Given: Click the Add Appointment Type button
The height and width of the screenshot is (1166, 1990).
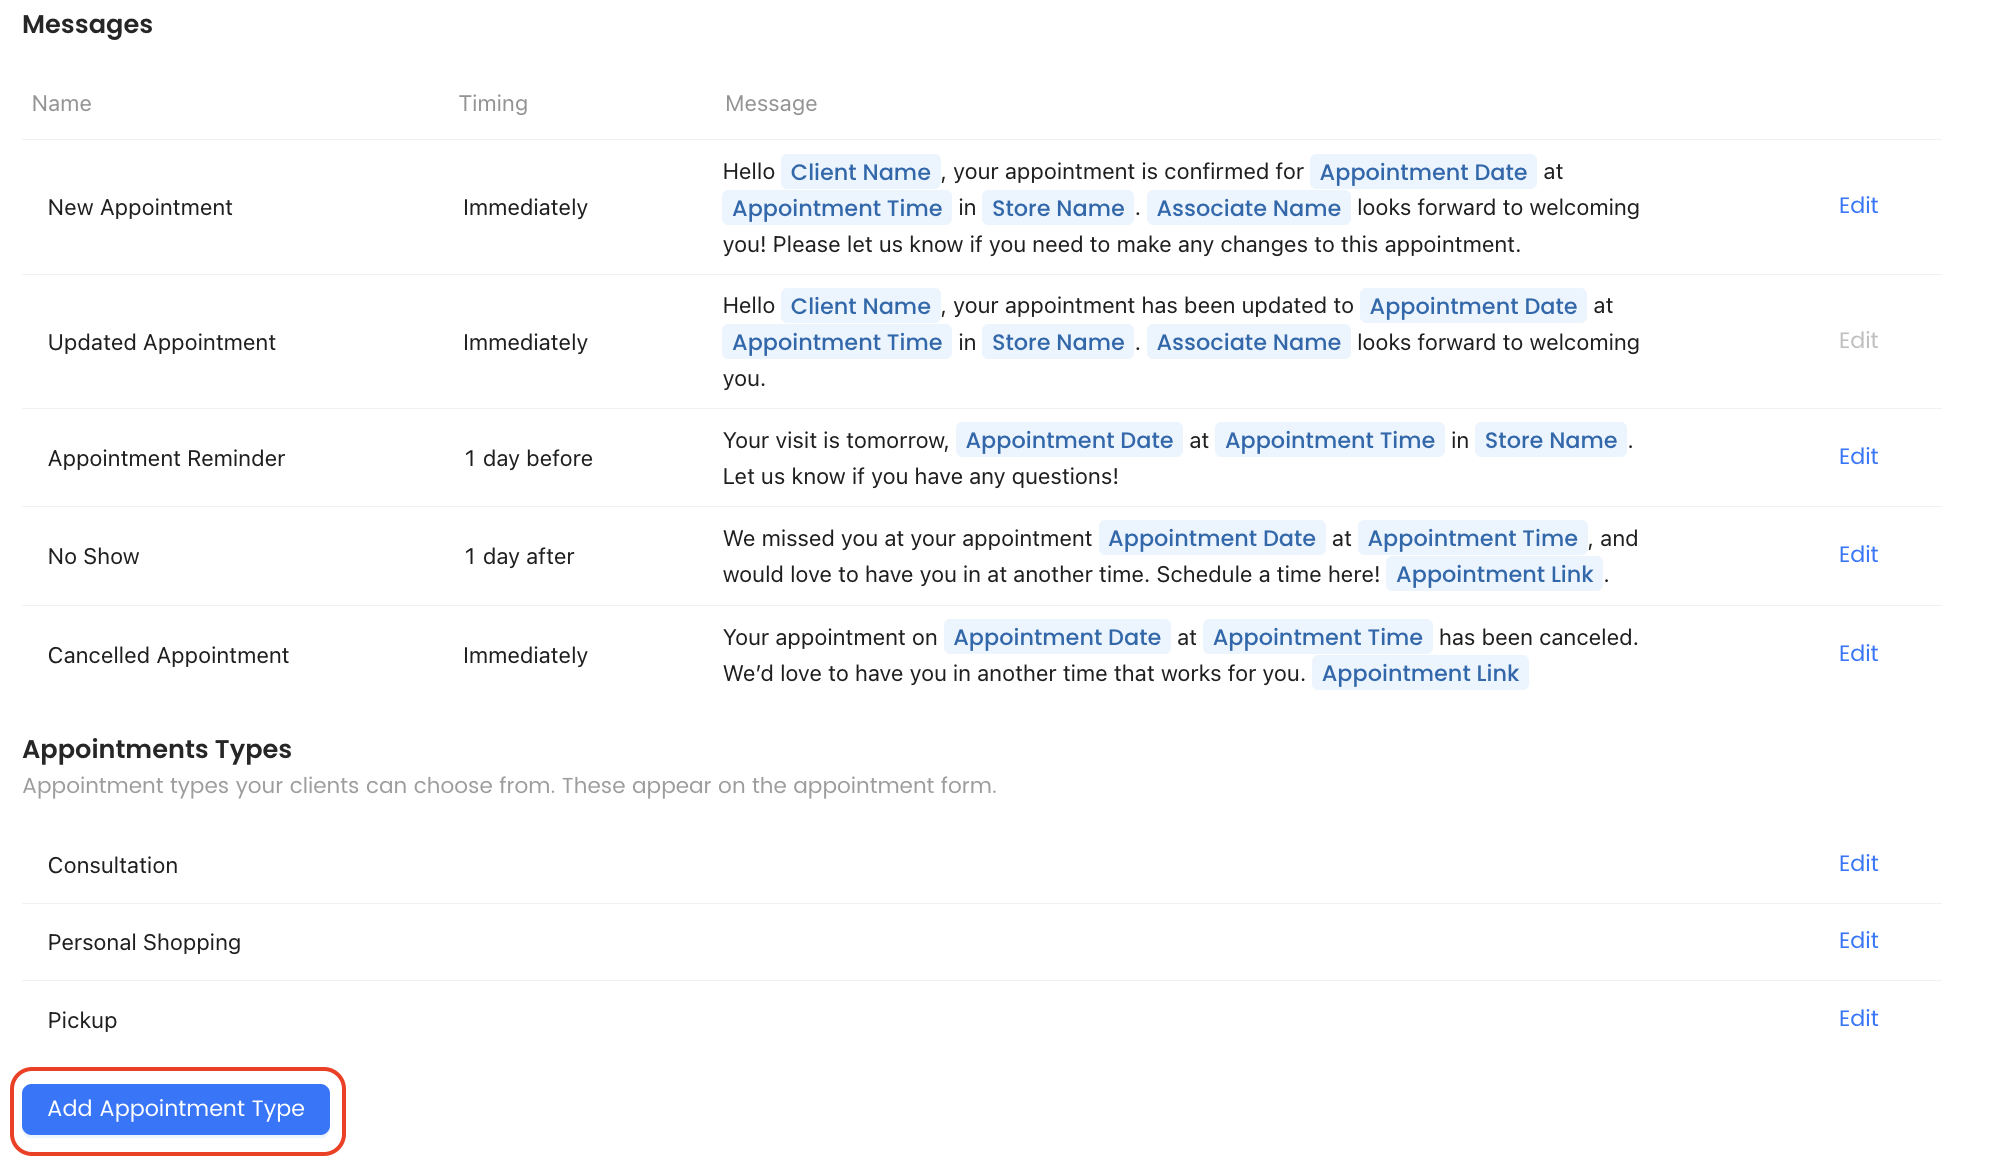Looking at the screenshot, I should pos(176,1109).
